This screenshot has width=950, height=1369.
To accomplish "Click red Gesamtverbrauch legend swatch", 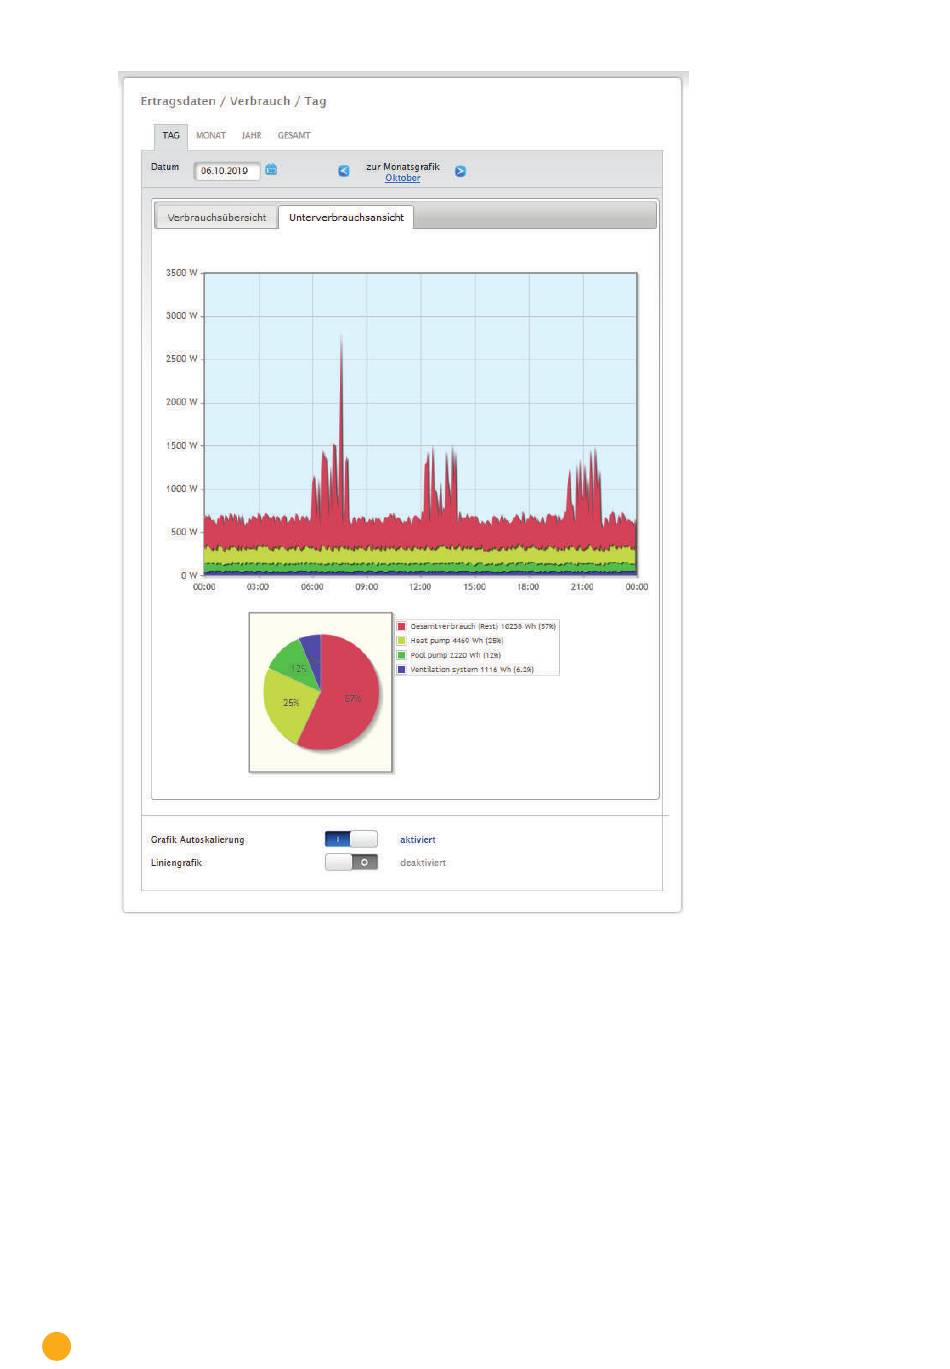I will coord(402,626).
